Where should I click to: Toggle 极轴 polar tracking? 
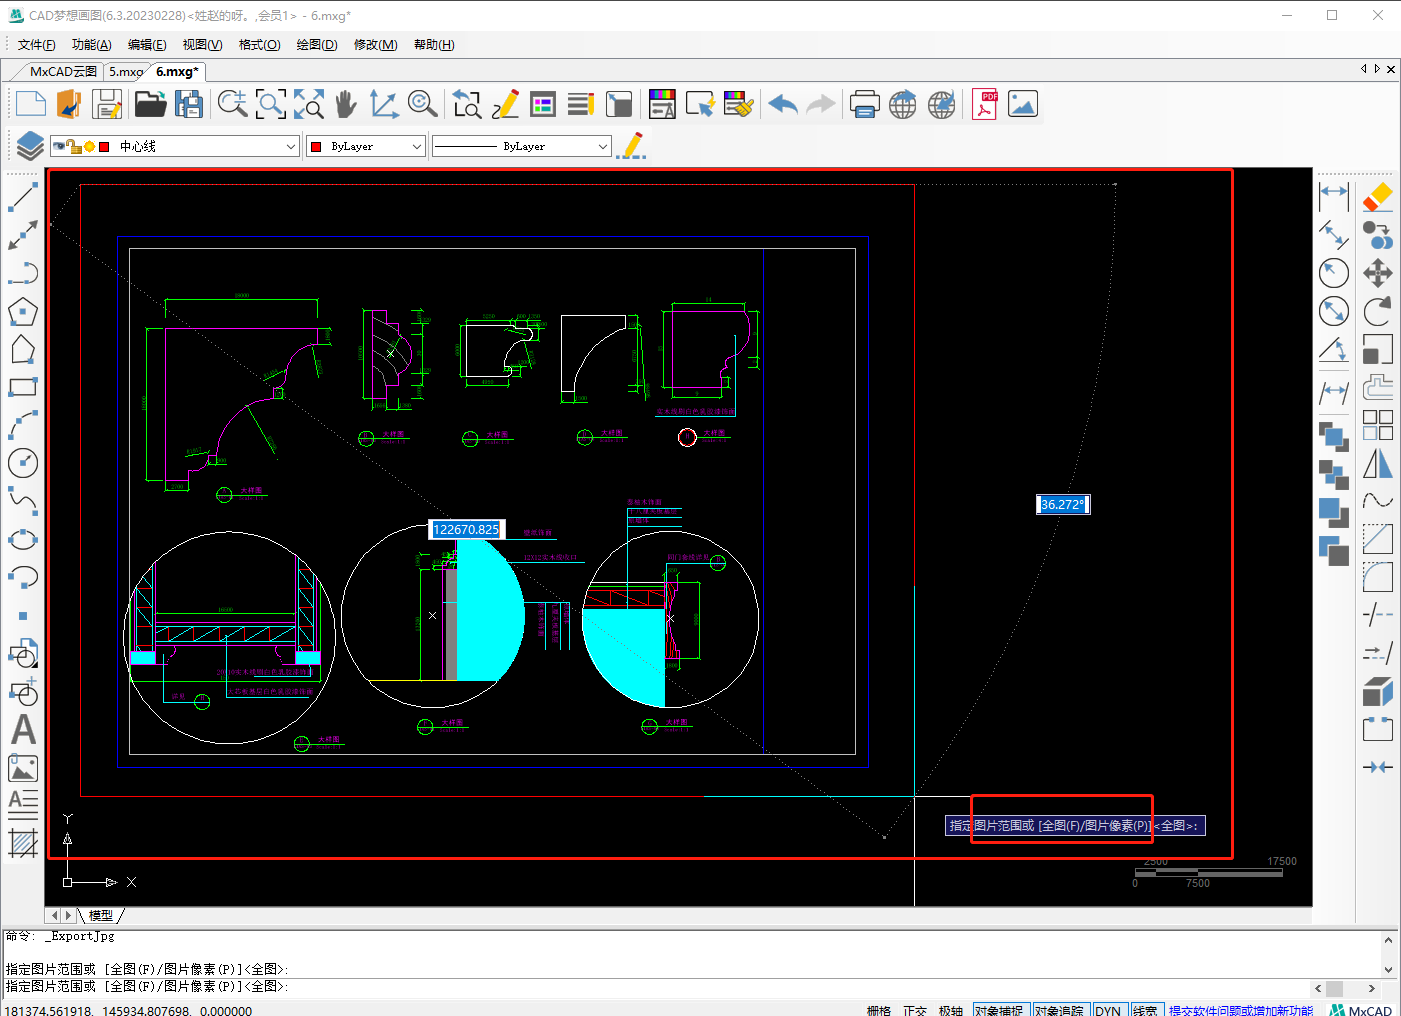tap(951, 1010)
